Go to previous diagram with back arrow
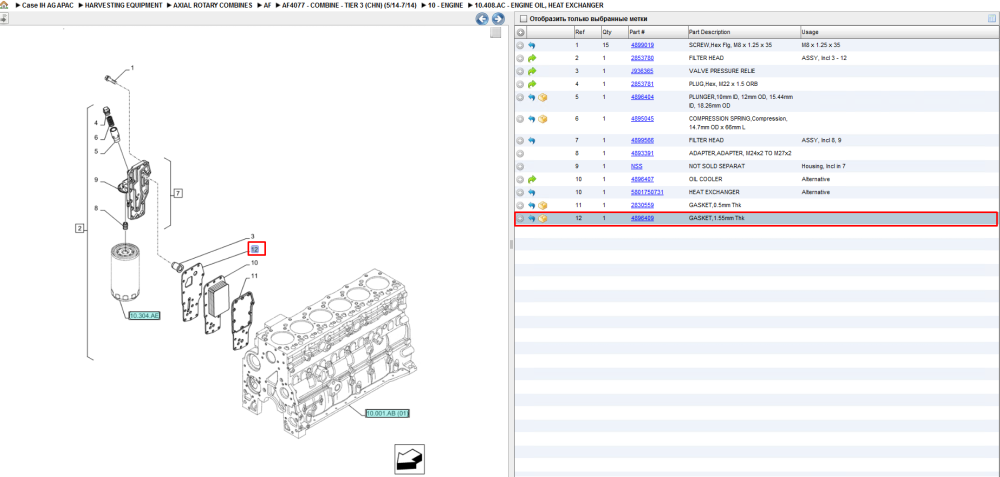 tap(483, 19)
